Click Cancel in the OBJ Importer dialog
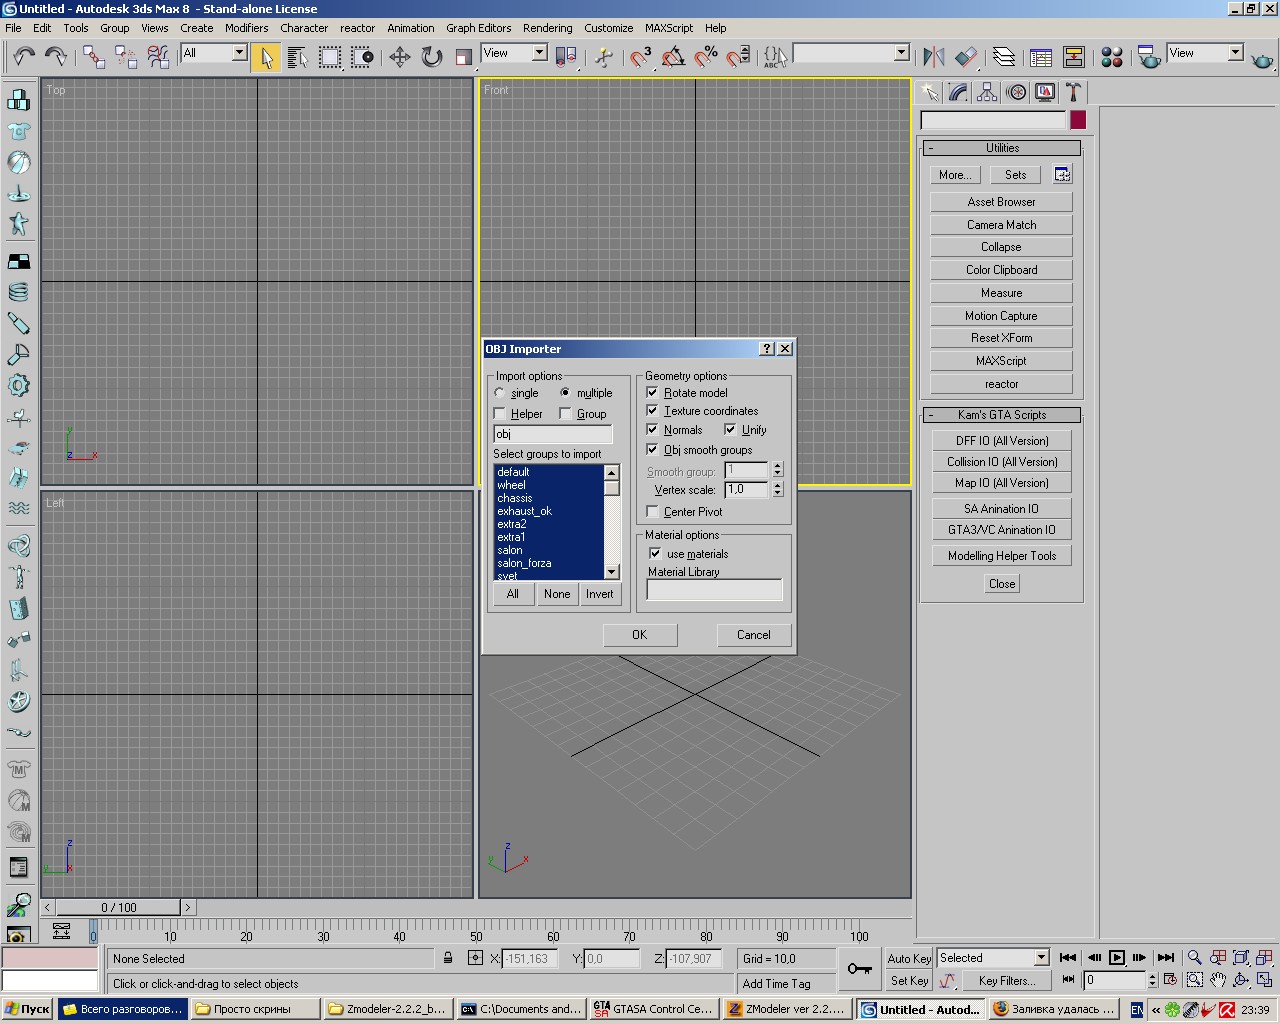 pos(754,635)
